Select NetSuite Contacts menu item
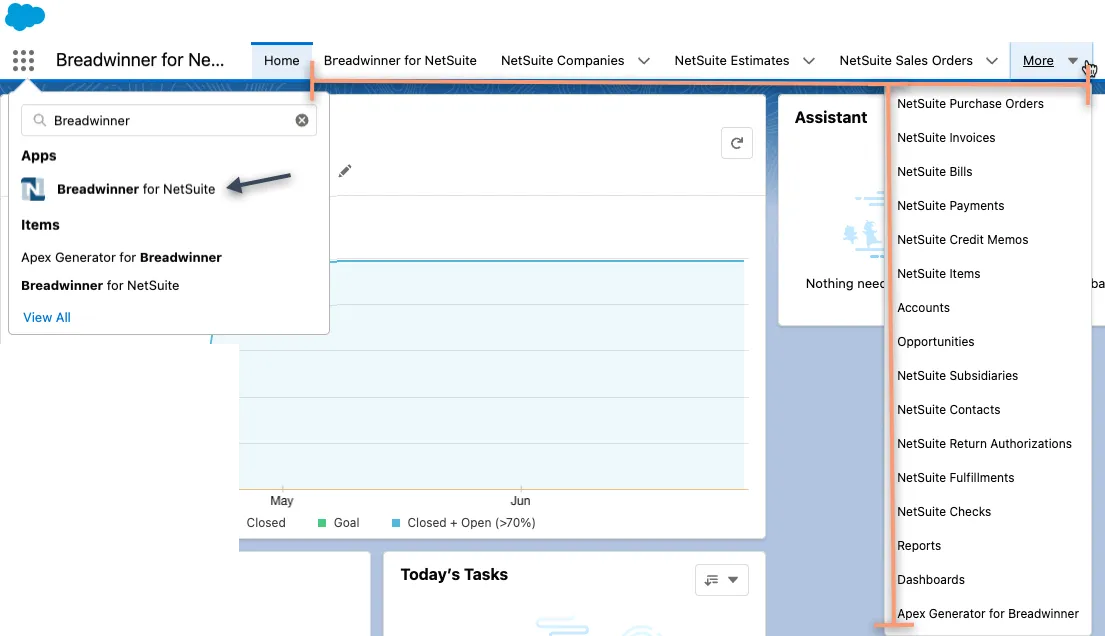Image resolution: width=1105 pixels, height=636 pixels. [948, 410]
